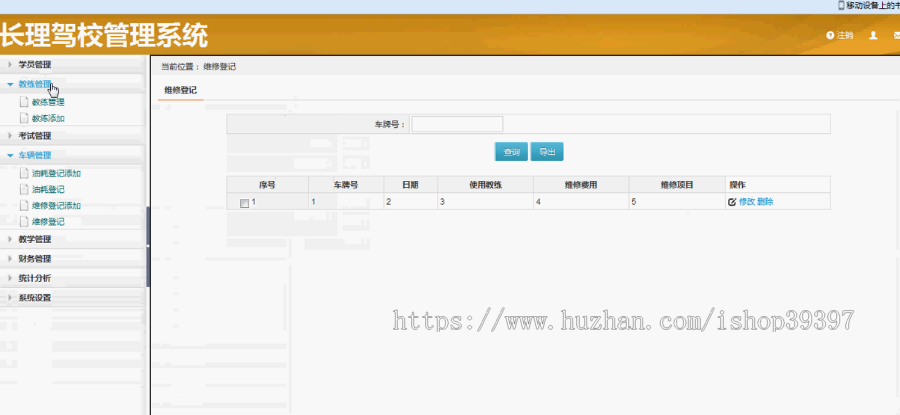Click the page icon for 教练添加
The width and height of the screenshot is (900, 415).
pyautogui.click(x=24, y=118)
